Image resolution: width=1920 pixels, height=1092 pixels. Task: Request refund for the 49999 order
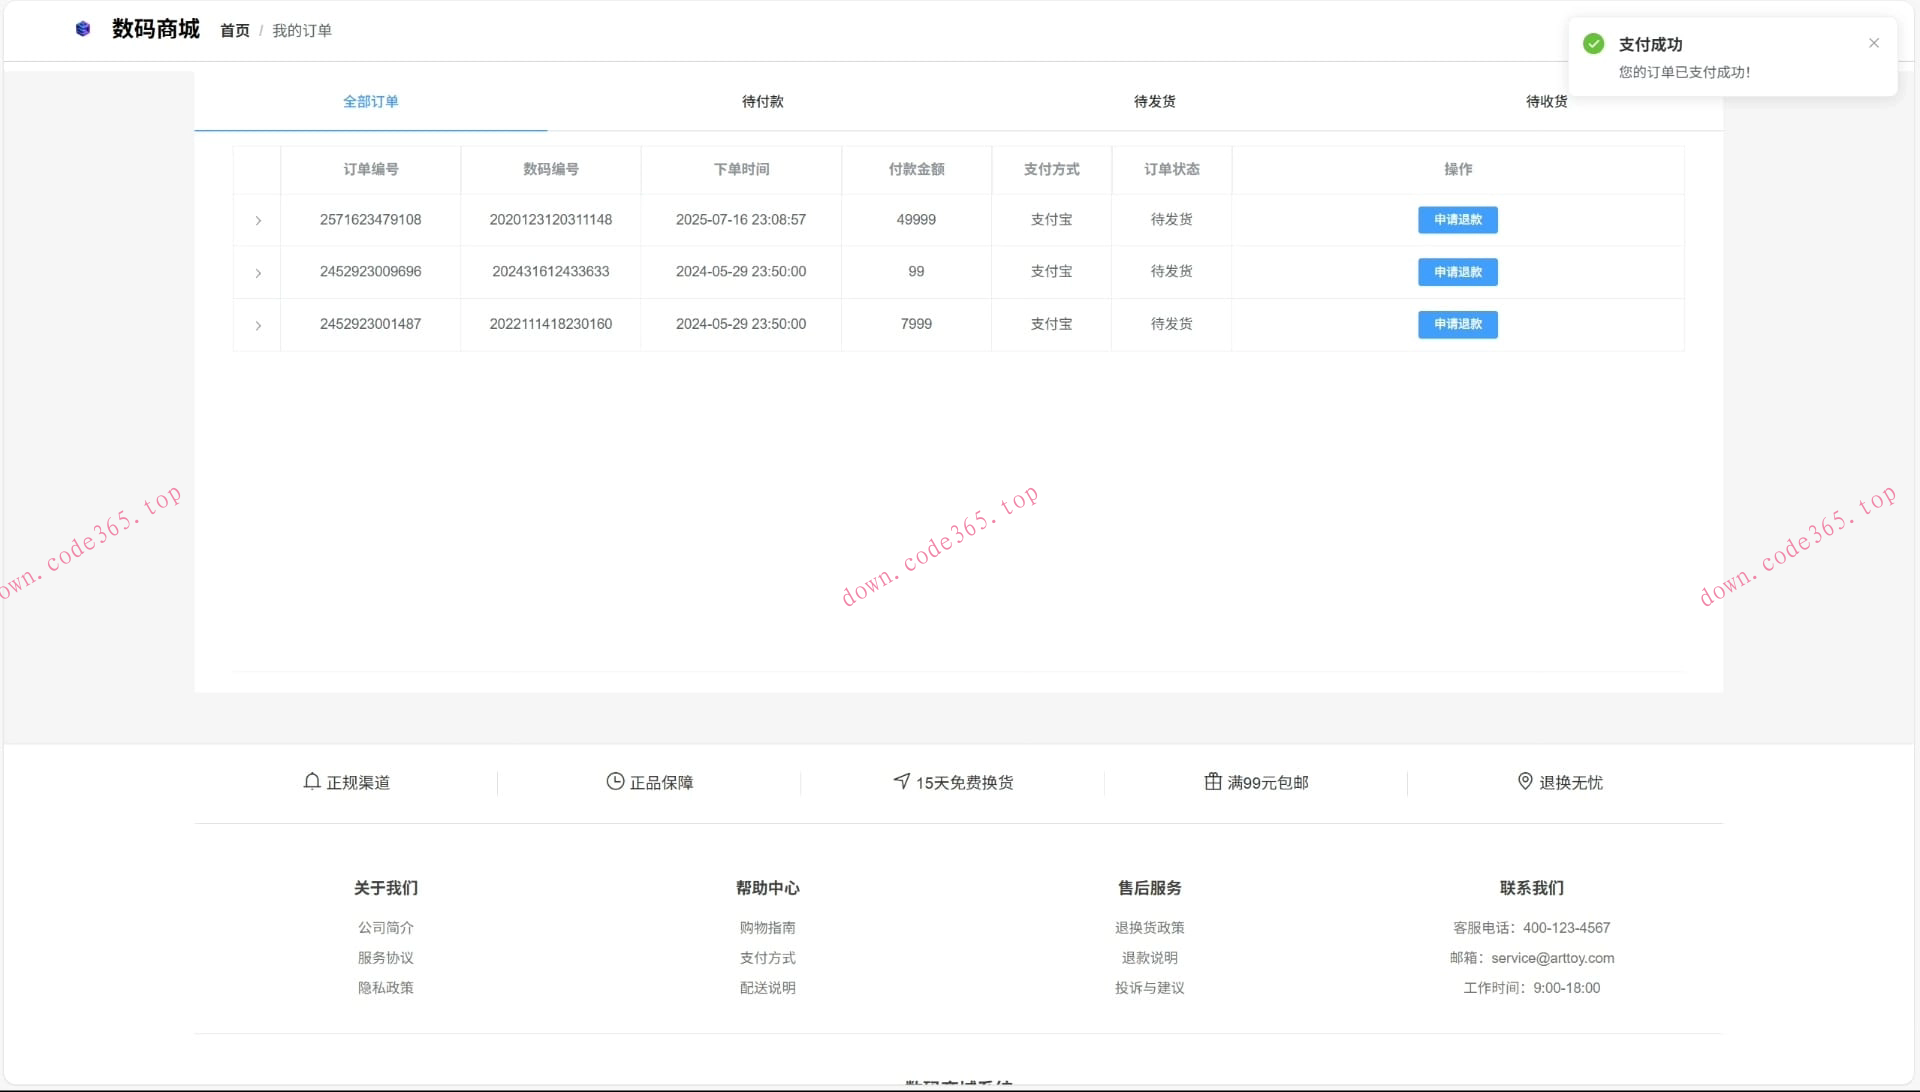click(1457, 220)
